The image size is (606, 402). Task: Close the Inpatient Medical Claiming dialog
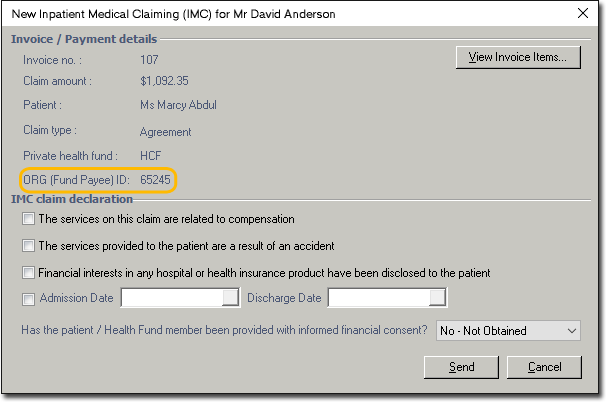pos(583,13)
